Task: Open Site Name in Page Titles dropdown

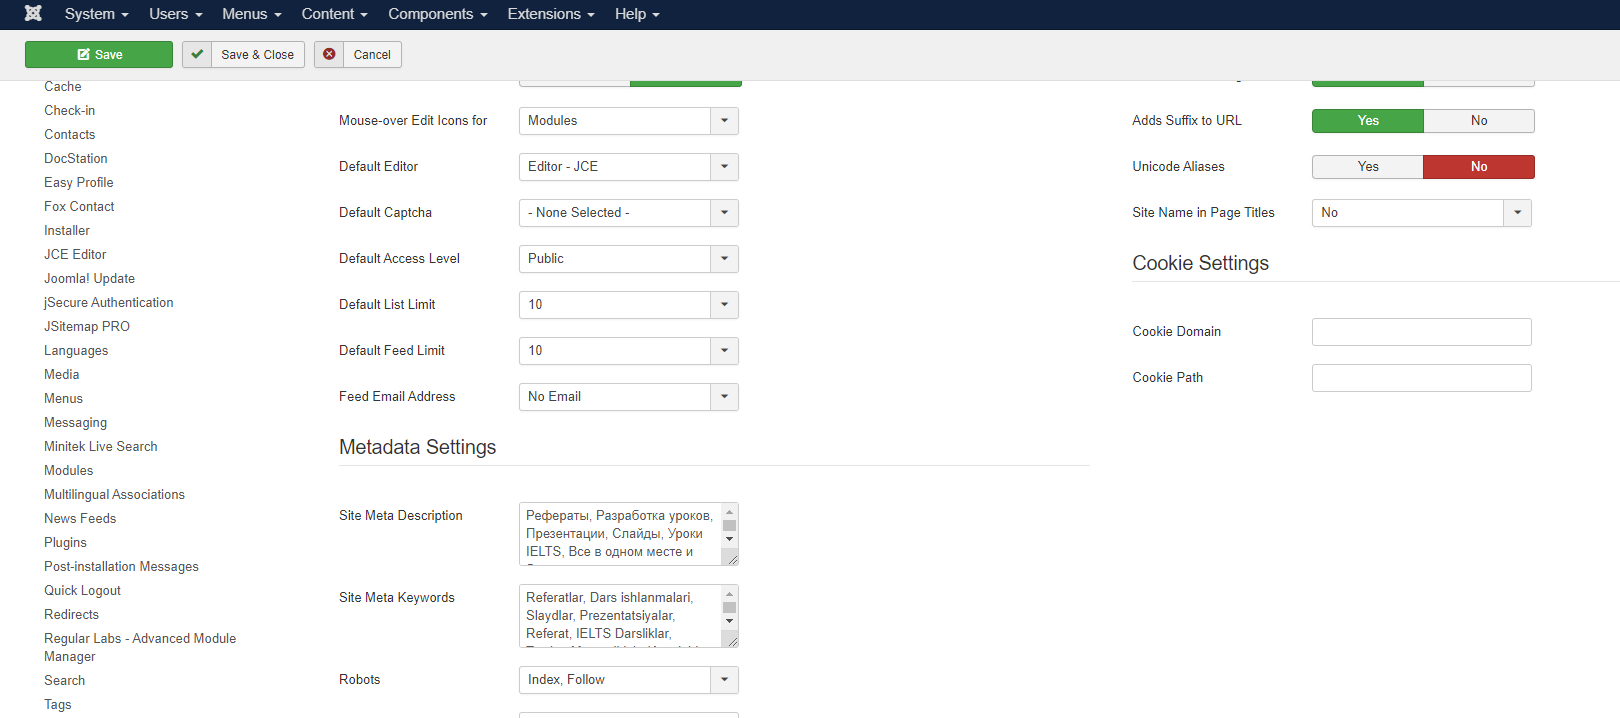Action: pyautogui.click(x=1420, y=213)
